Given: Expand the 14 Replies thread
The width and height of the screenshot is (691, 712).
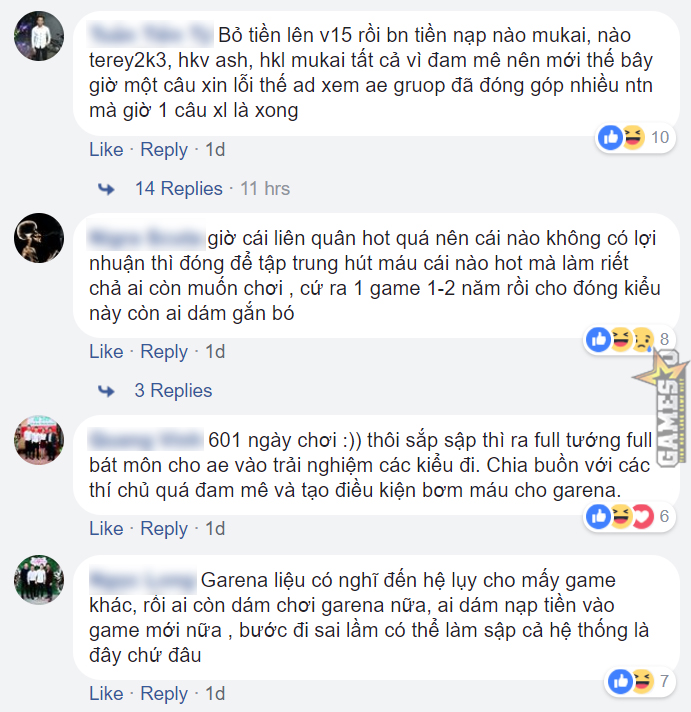Looking at the screenshot, I should click(x=179, y=188).
